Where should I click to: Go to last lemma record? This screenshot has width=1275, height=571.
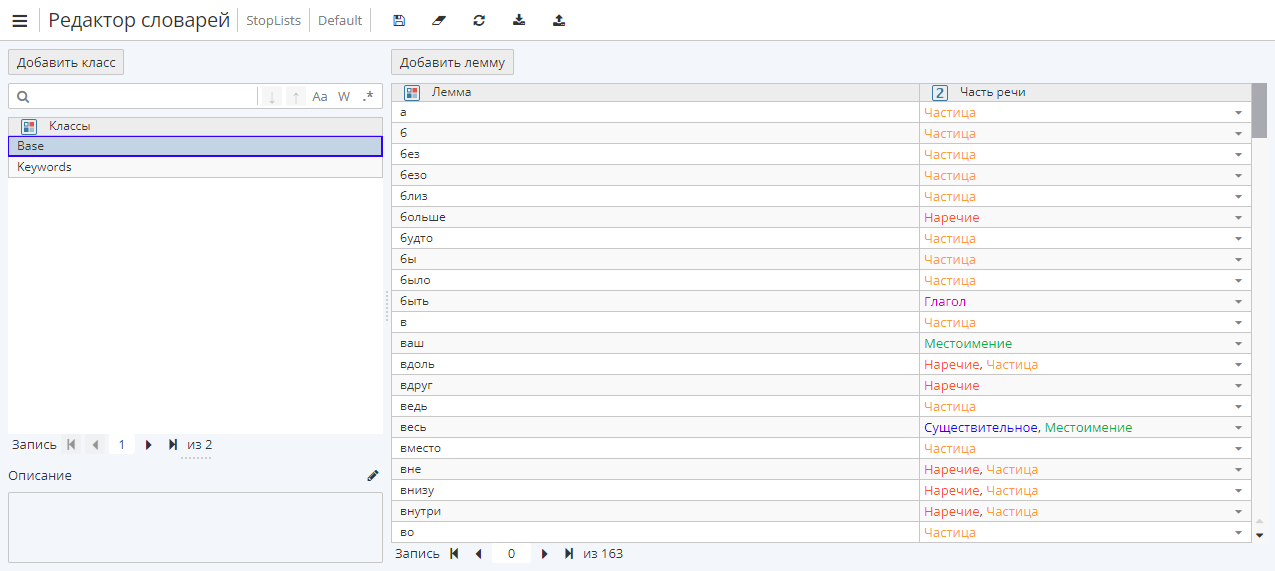click(x=569, y=554)
